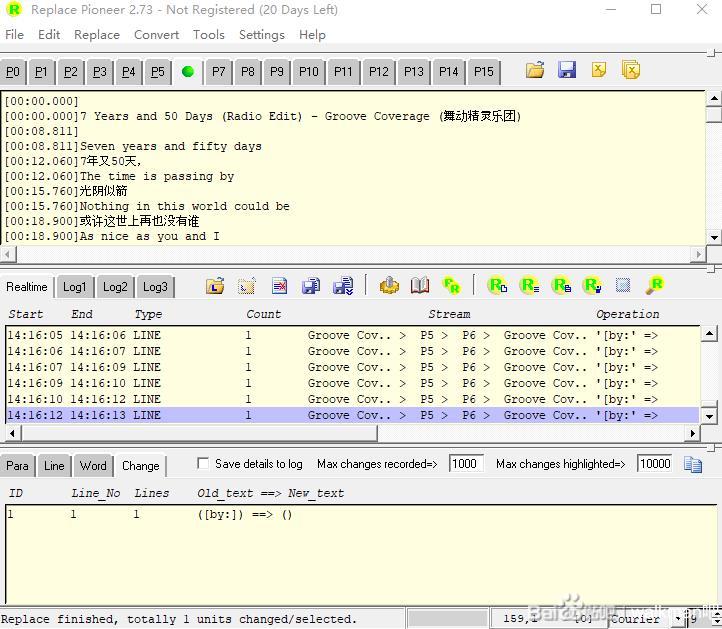Click first green R replace icon
Viewport: 722px width, 629px height.
(x=498, y=286)
